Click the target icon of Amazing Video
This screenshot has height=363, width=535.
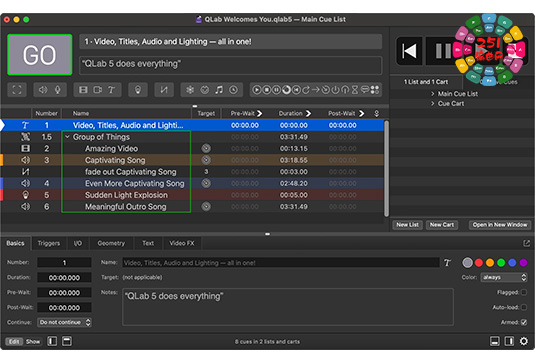(x=206, y=148)
